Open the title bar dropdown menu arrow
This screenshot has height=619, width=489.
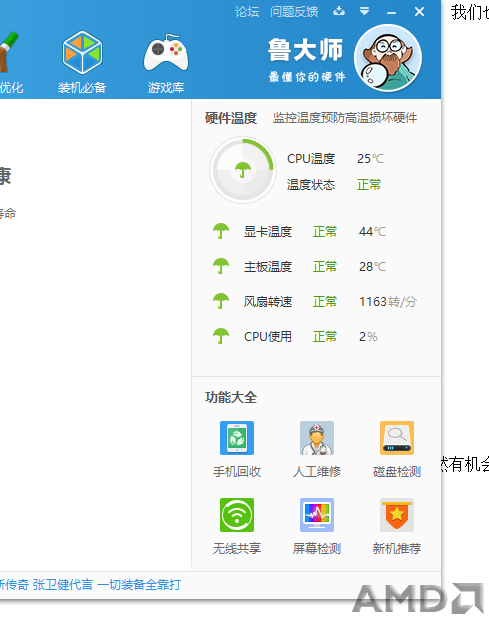tap(364, 11)
